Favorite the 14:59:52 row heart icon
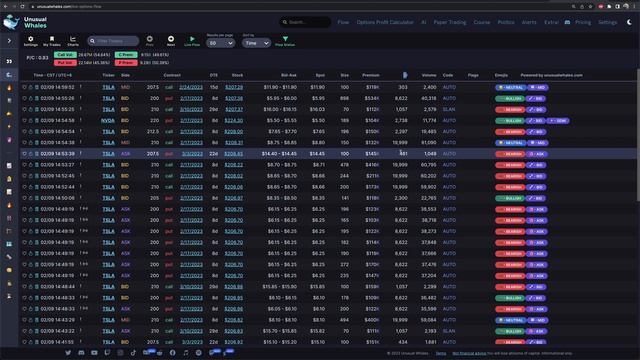640x360 pixels. point(24,87)
